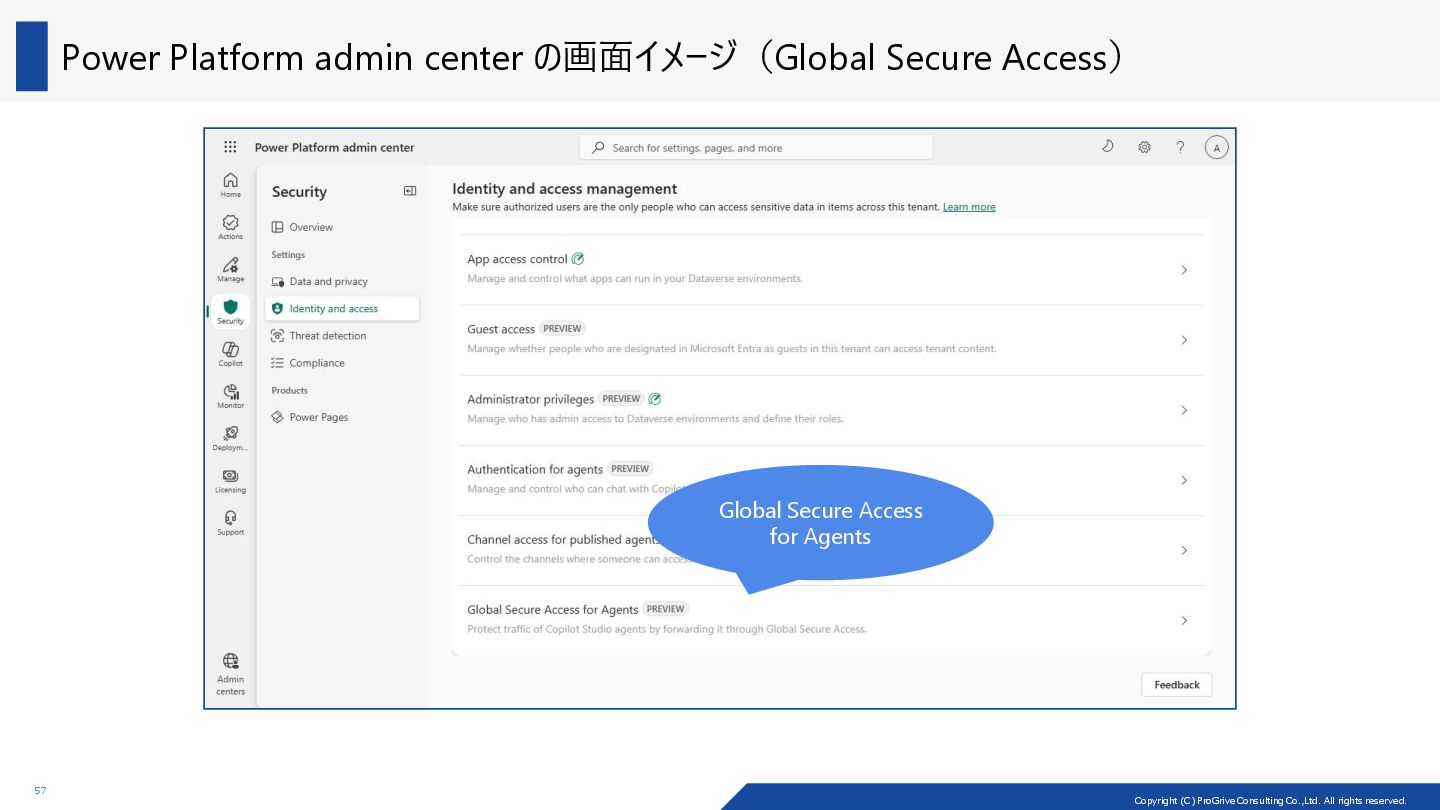Open App access control title
1440x810 pixels.
point(517,259)
